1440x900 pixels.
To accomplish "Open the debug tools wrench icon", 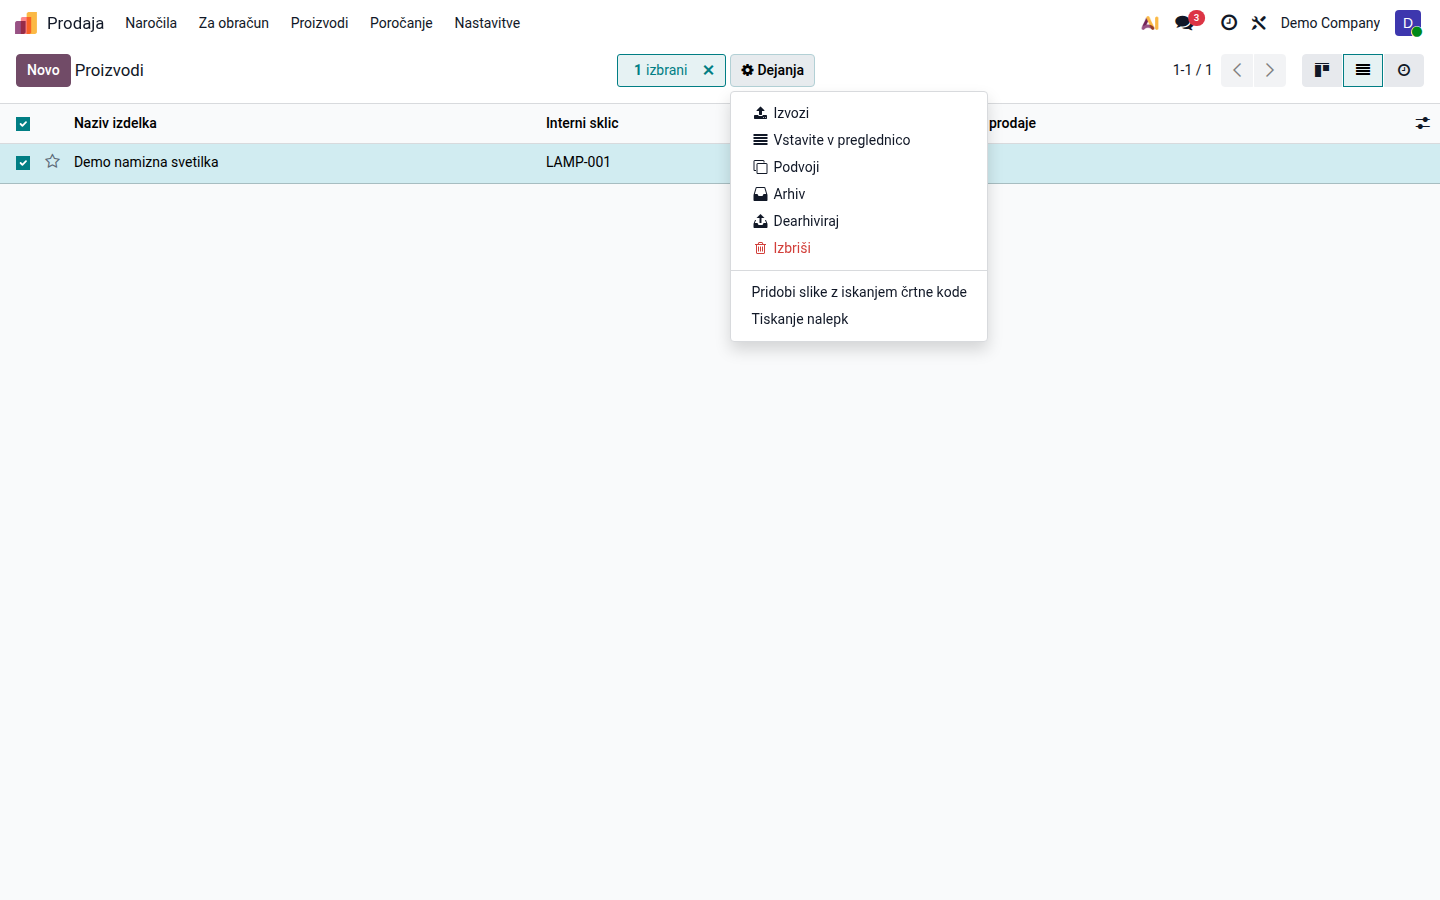I will point(1259,23).
